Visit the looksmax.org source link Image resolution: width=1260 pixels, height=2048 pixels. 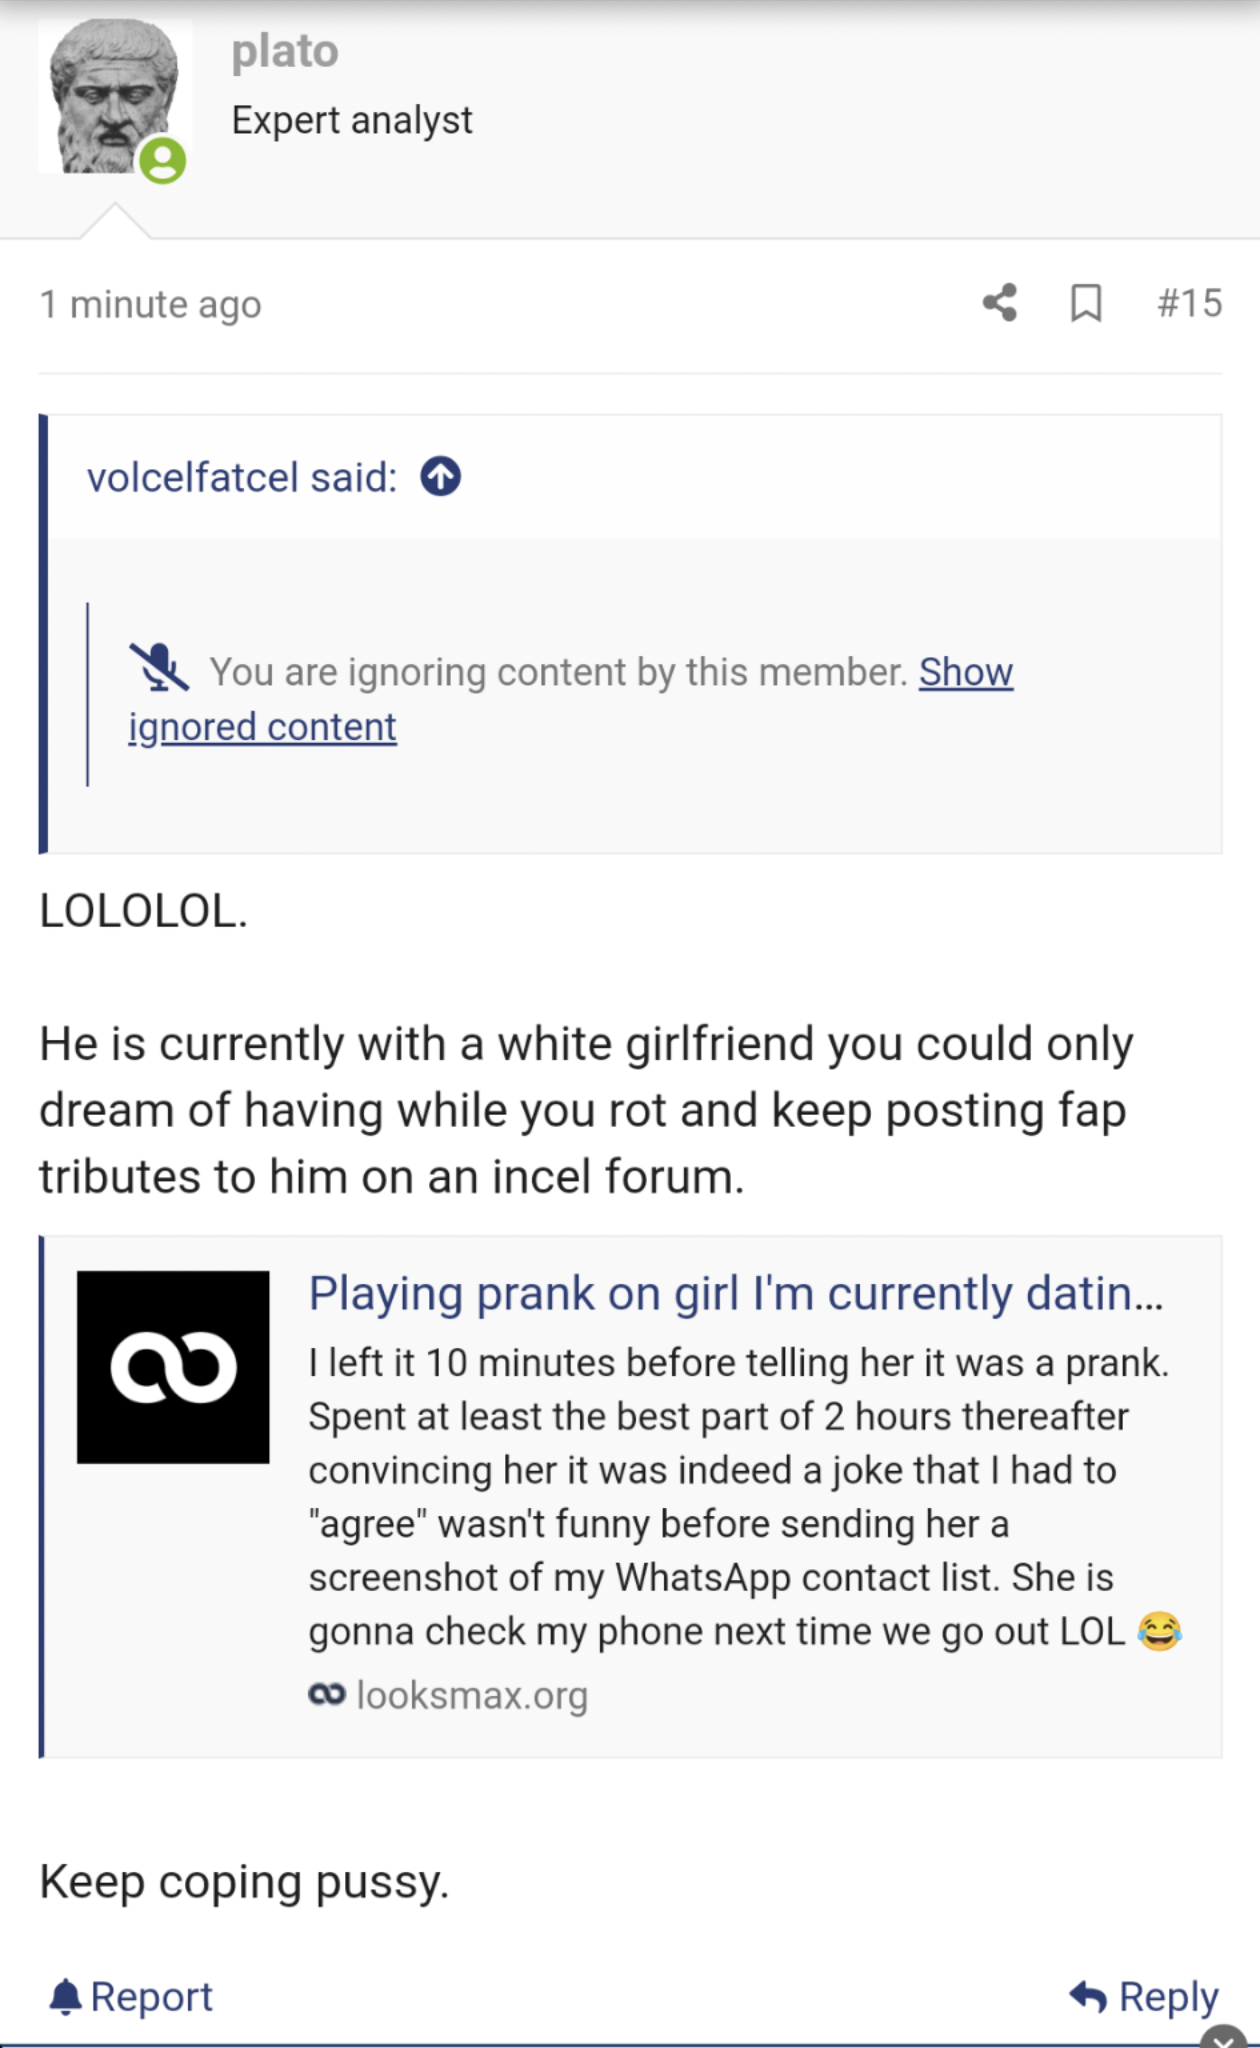tap(448, 1695)
